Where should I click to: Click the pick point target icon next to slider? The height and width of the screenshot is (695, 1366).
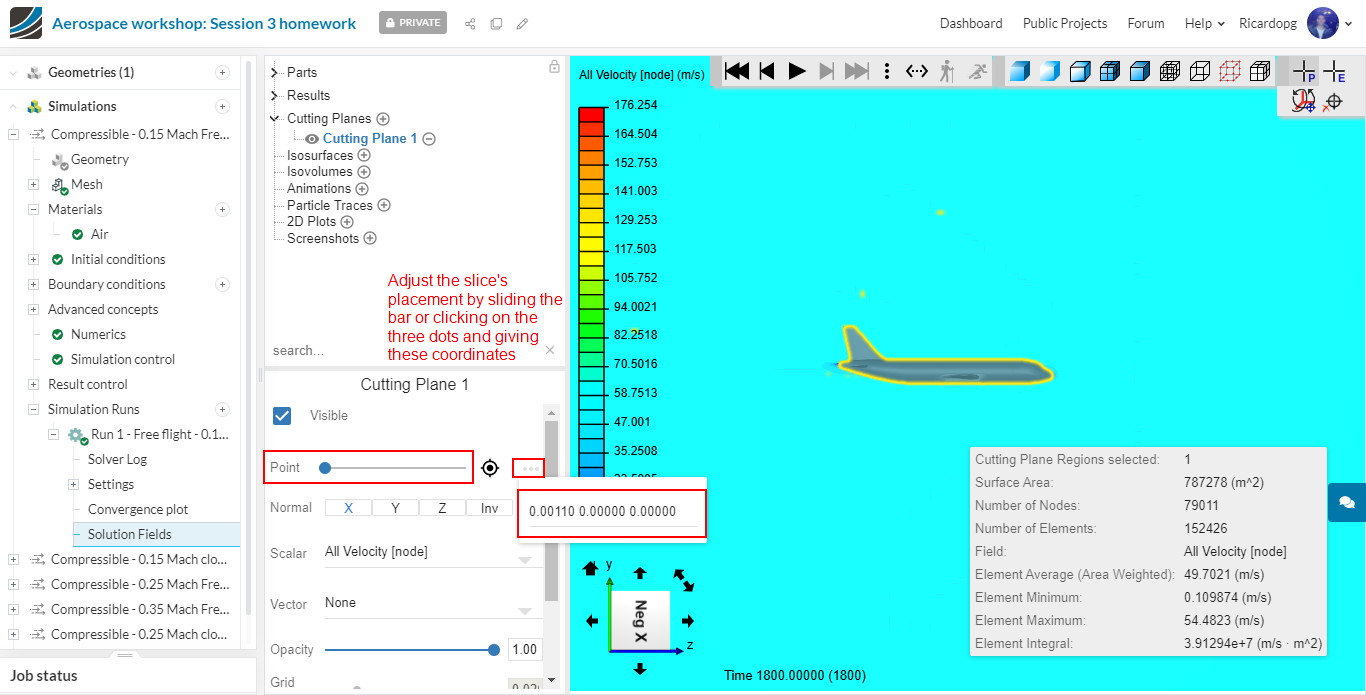[x=490, y=467]
